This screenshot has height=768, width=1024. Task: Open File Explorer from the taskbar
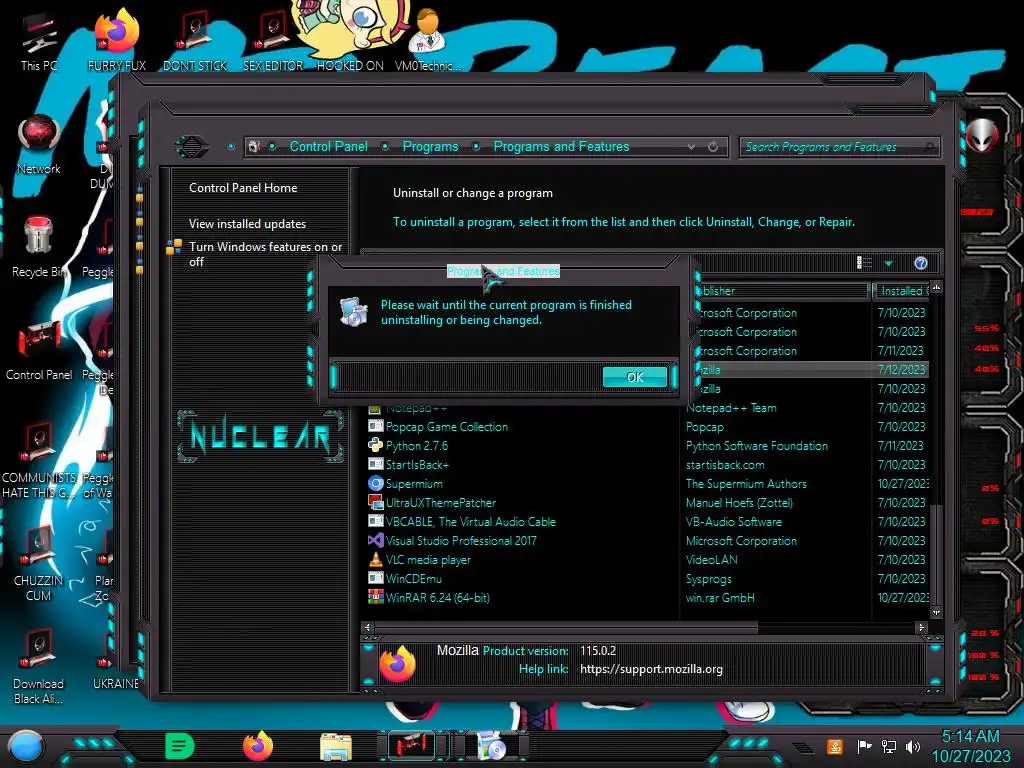coord(336,747)
